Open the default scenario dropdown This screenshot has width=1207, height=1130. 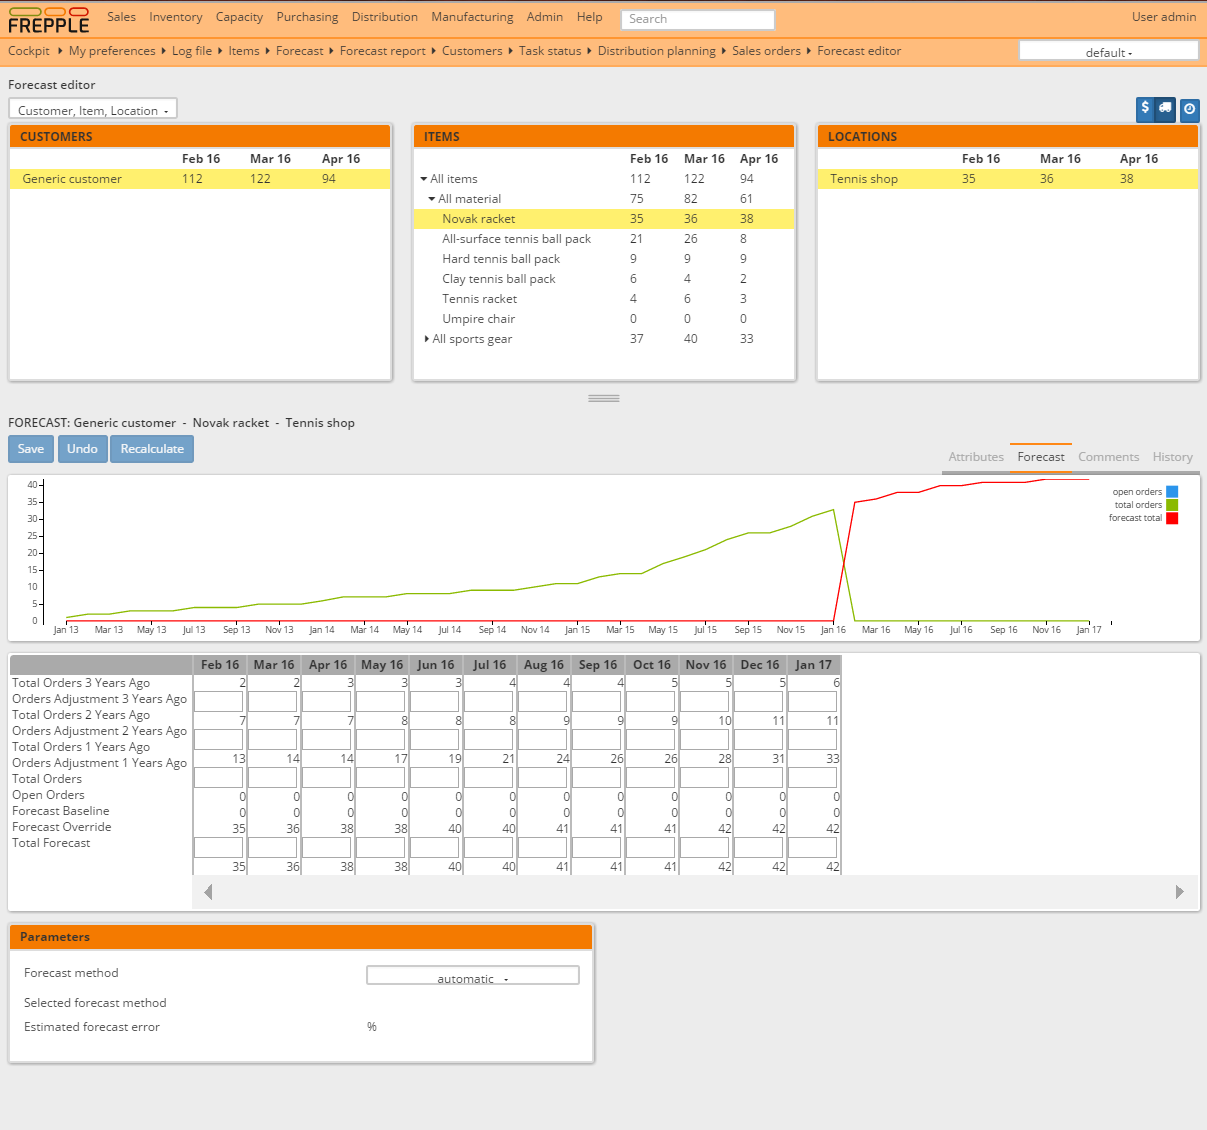(x=1108, y=51)
